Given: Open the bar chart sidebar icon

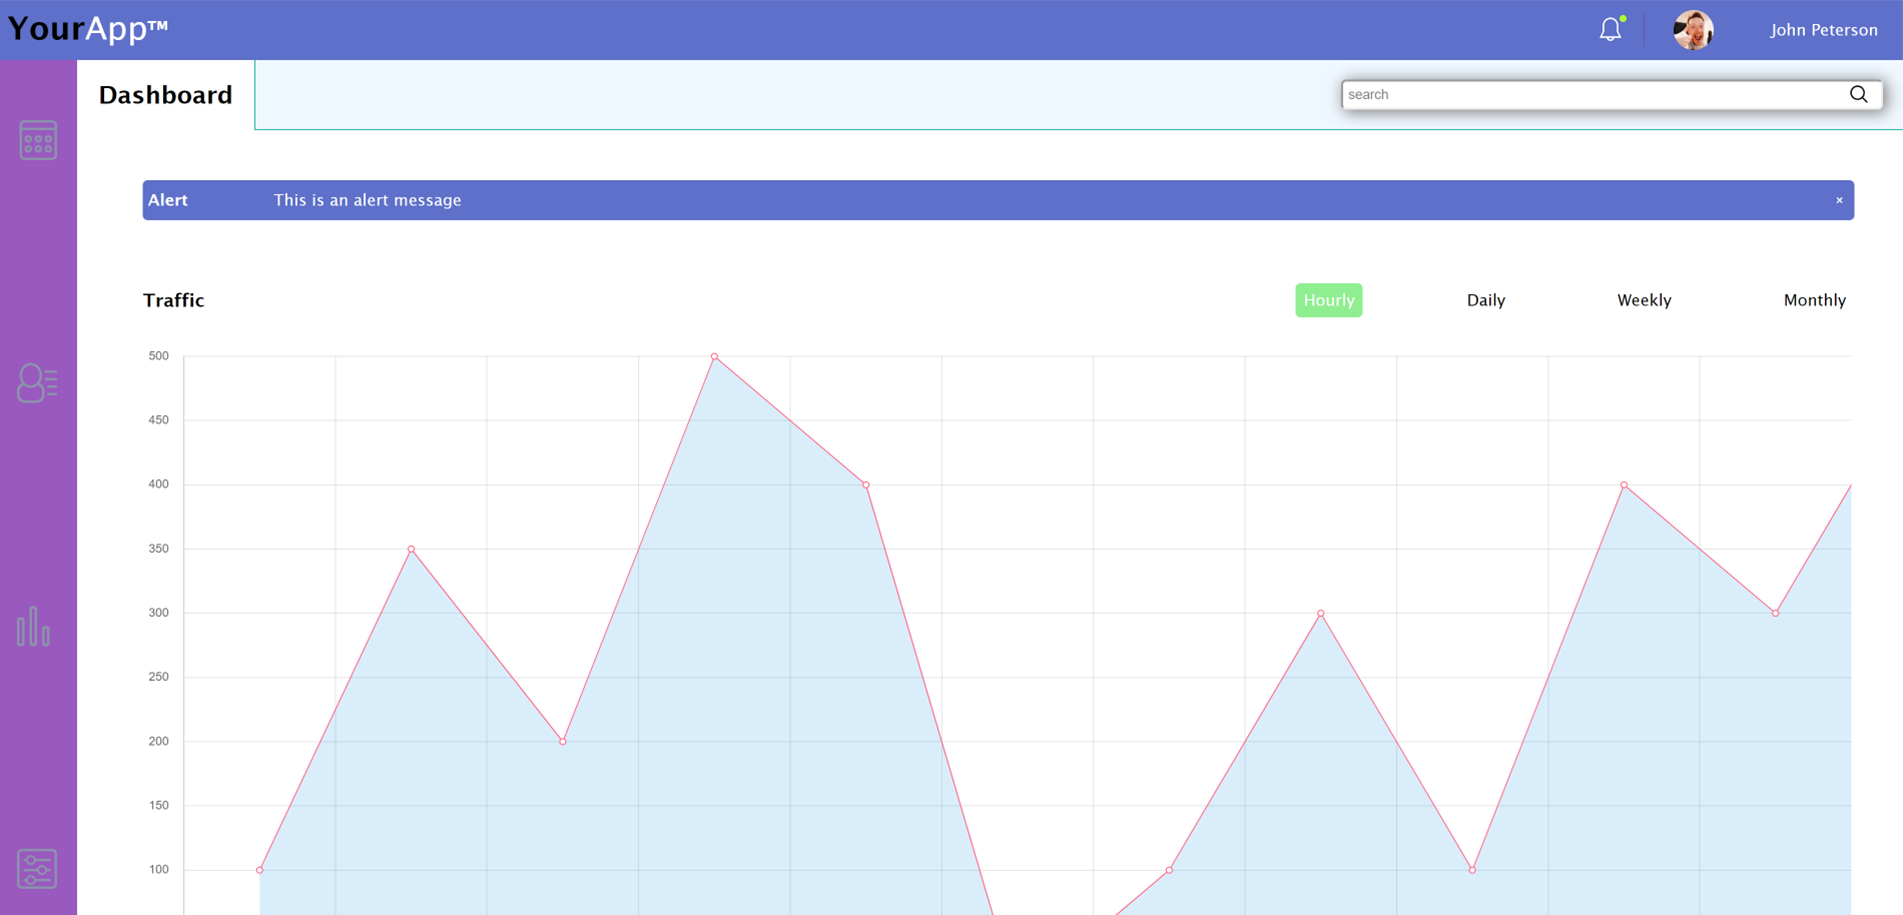Looking at the screenshot, I should pos(33,626).
